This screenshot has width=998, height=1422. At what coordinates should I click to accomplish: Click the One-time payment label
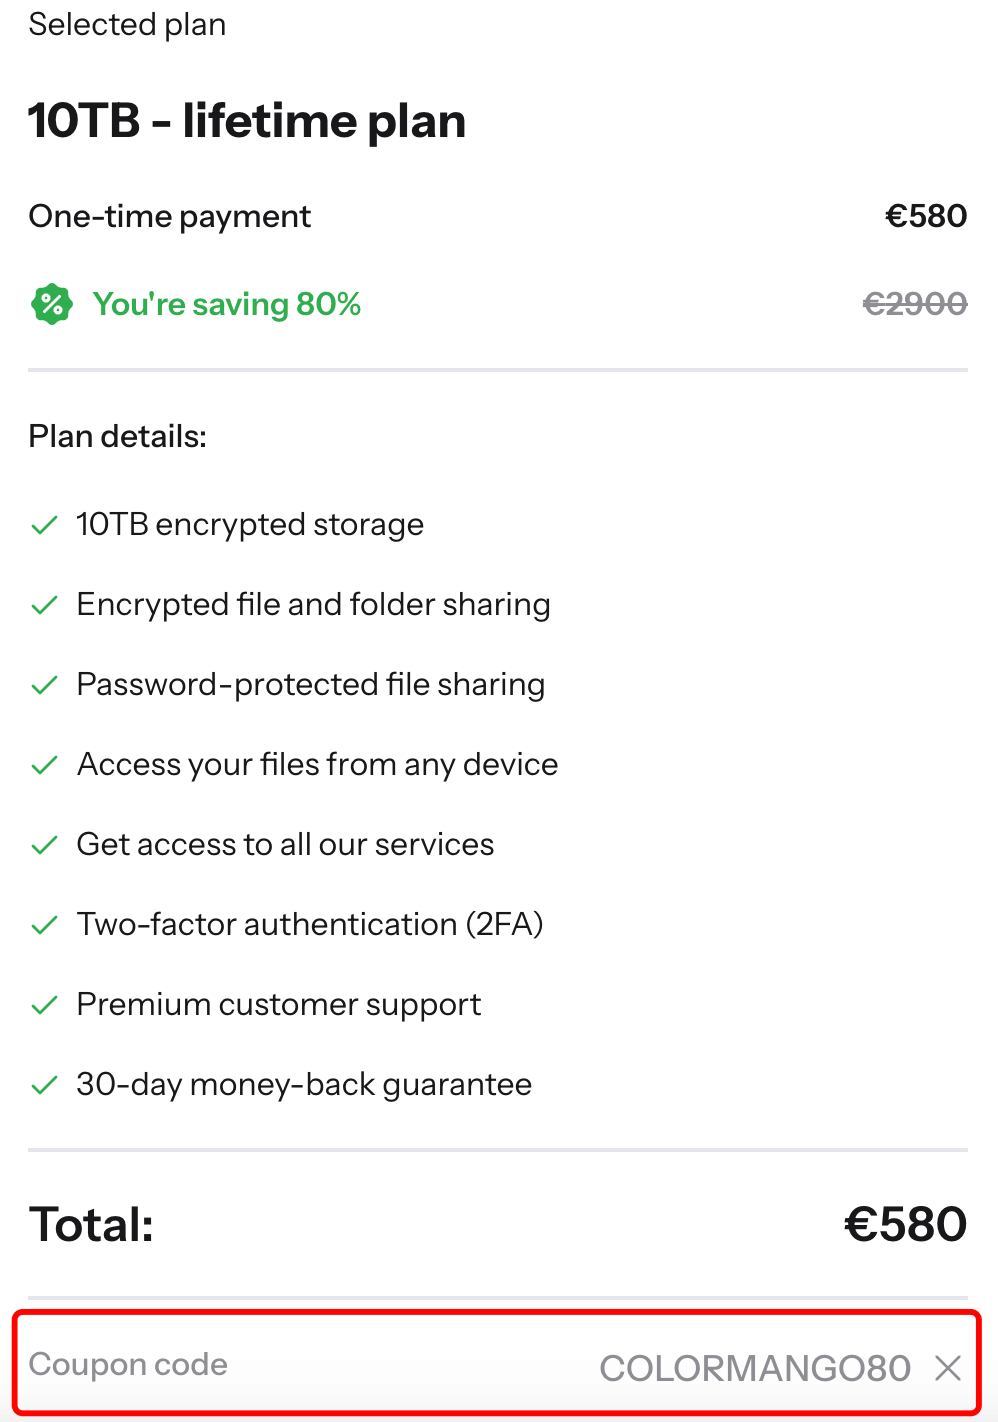pyautogui.click(x=169, y=215)
